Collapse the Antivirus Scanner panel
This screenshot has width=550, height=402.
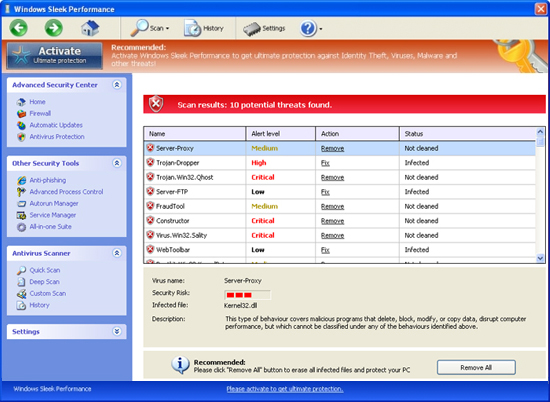117,253
